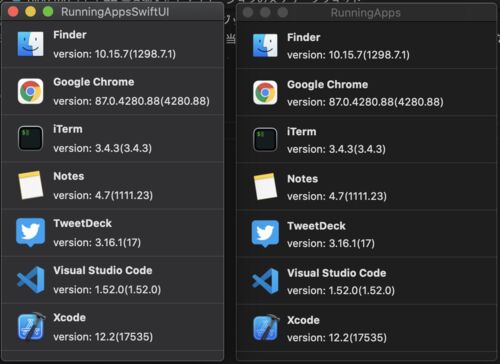Click TweetDeck icon in RunningAppsSwiftUI window
The height and width of the screenshot is (364, 500).
30,232
